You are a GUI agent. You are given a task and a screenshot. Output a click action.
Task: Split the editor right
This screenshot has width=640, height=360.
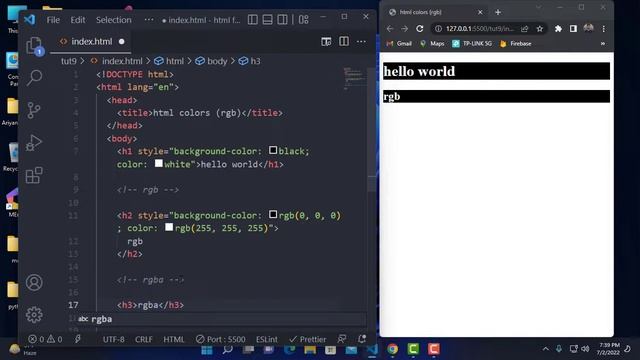(344, 42)
